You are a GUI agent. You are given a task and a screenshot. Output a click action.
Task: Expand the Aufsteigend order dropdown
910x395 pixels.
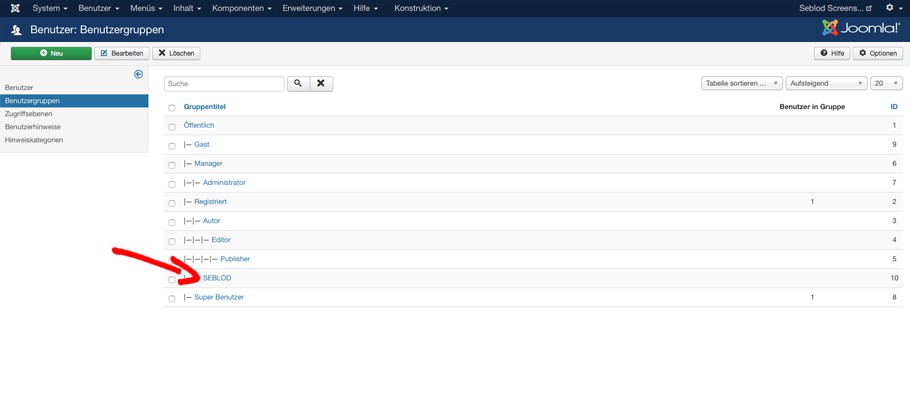coord(826,84)
